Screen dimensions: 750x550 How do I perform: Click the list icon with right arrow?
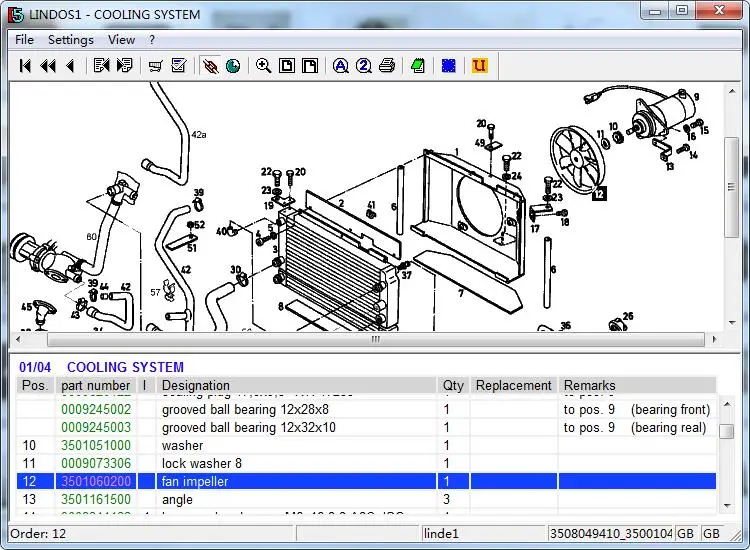[x=124, y=66]
